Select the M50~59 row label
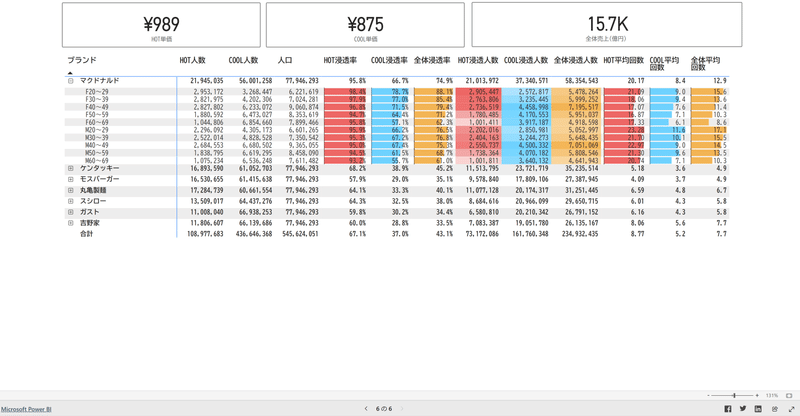The image size is (800, 416). (96, 153)
